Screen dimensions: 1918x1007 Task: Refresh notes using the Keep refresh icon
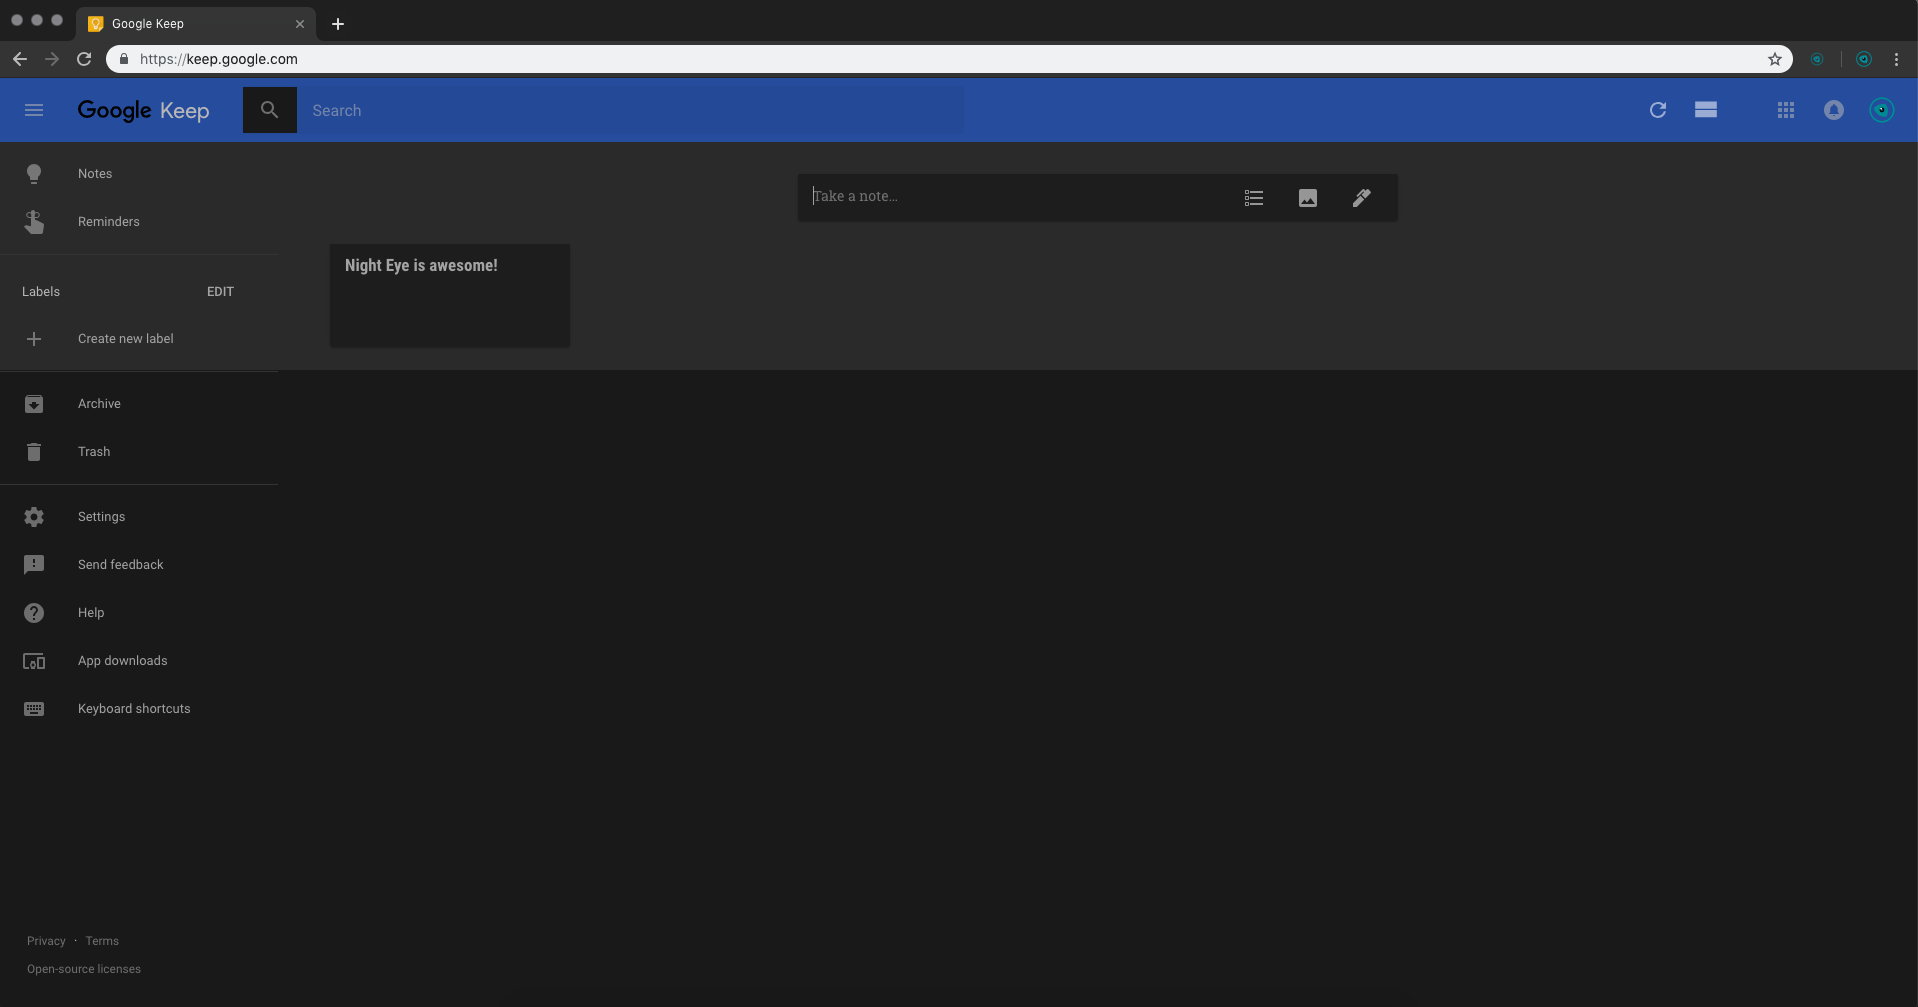1658,110
